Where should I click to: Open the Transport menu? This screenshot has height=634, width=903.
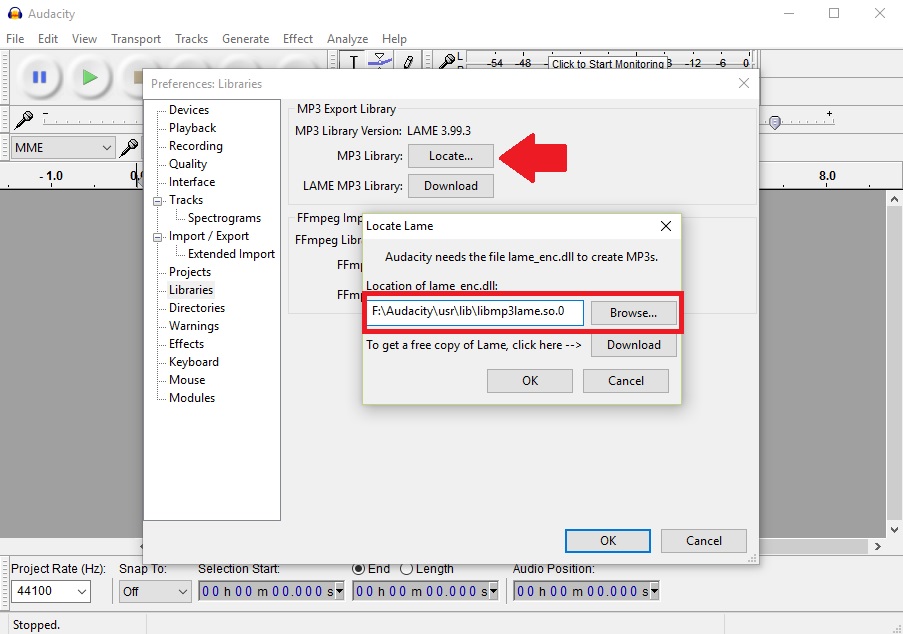click(x=136, y=39)
